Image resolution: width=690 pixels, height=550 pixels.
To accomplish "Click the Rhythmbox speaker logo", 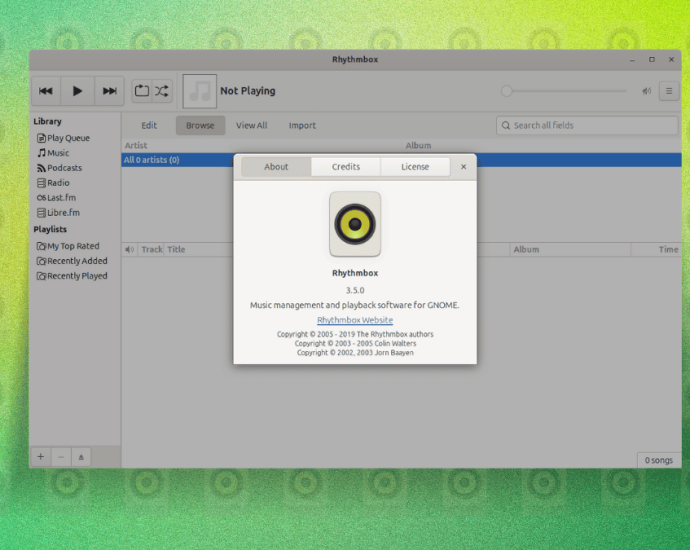I will (355, 224).
